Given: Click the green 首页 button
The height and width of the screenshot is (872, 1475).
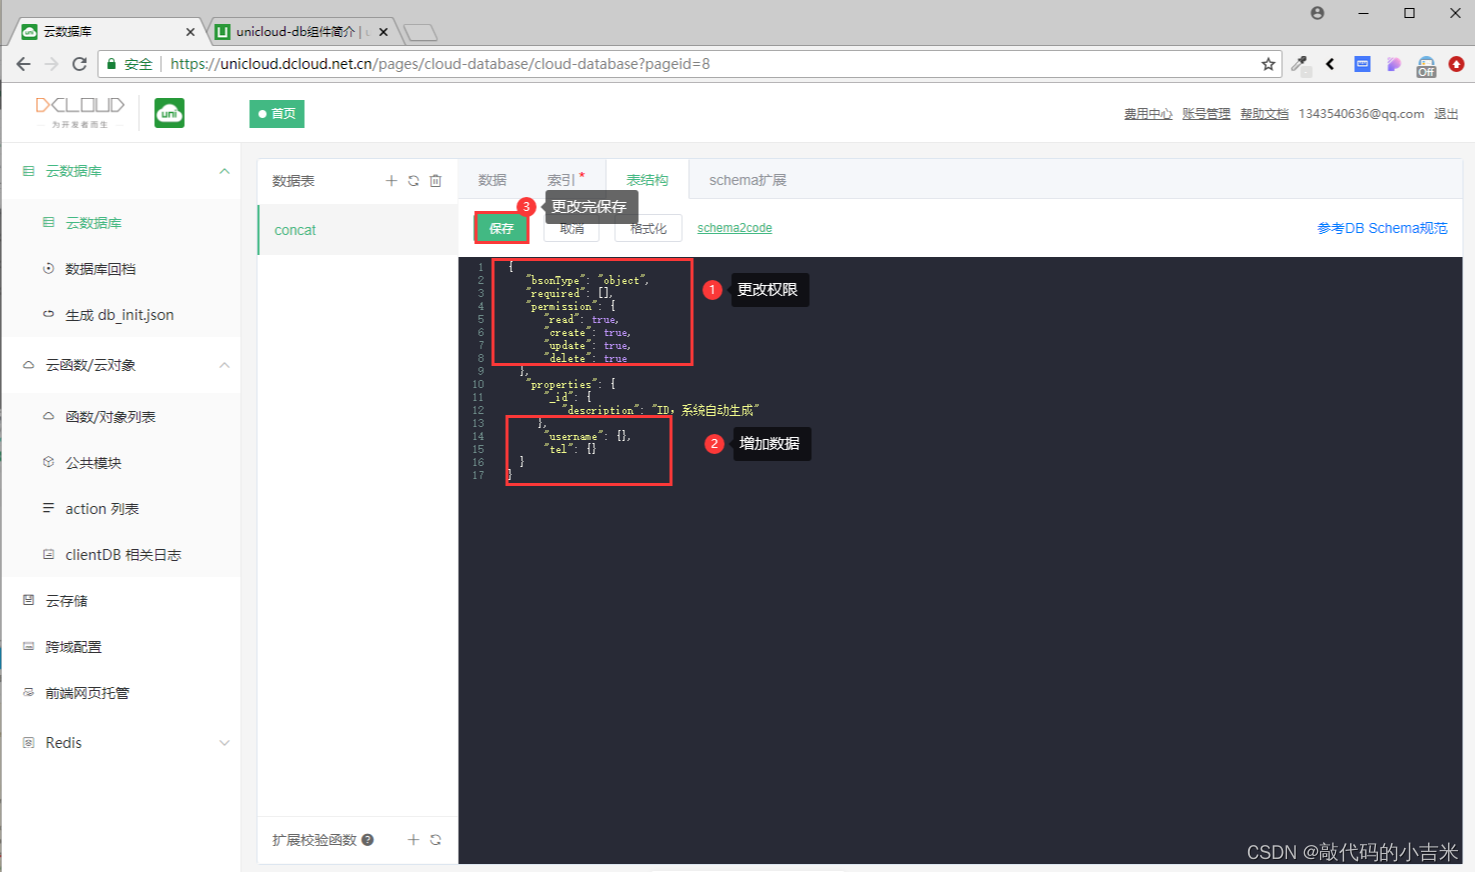Looking at the screenshot, I should coord(277,114).
